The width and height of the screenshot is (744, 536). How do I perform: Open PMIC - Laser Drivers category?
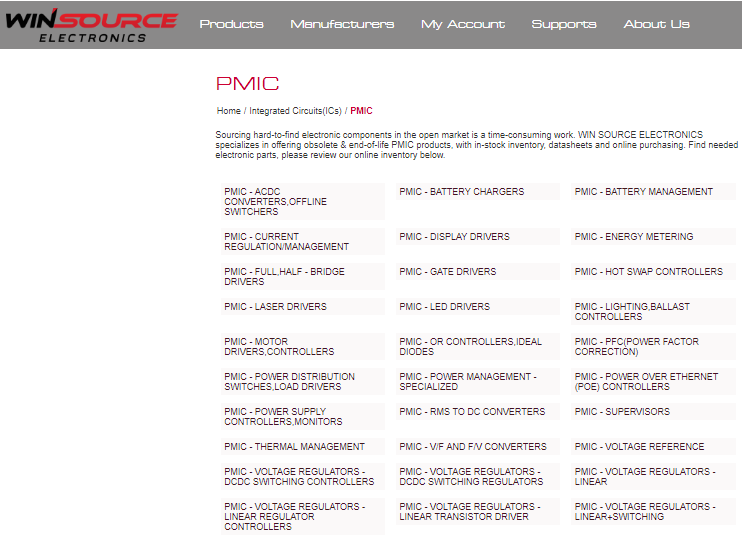[x=303, y=306]
